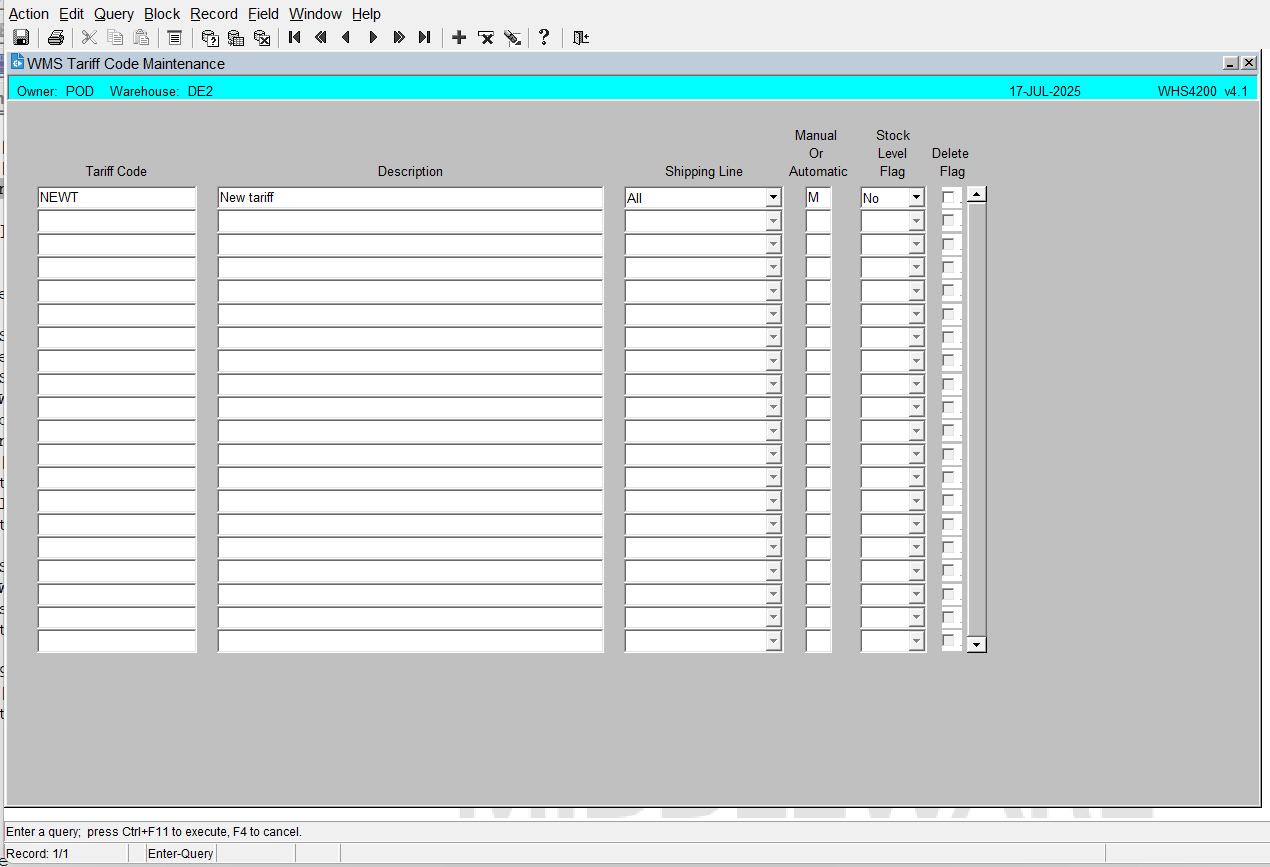Click the Copy icon in toolbar

click(x=115, y=38)
